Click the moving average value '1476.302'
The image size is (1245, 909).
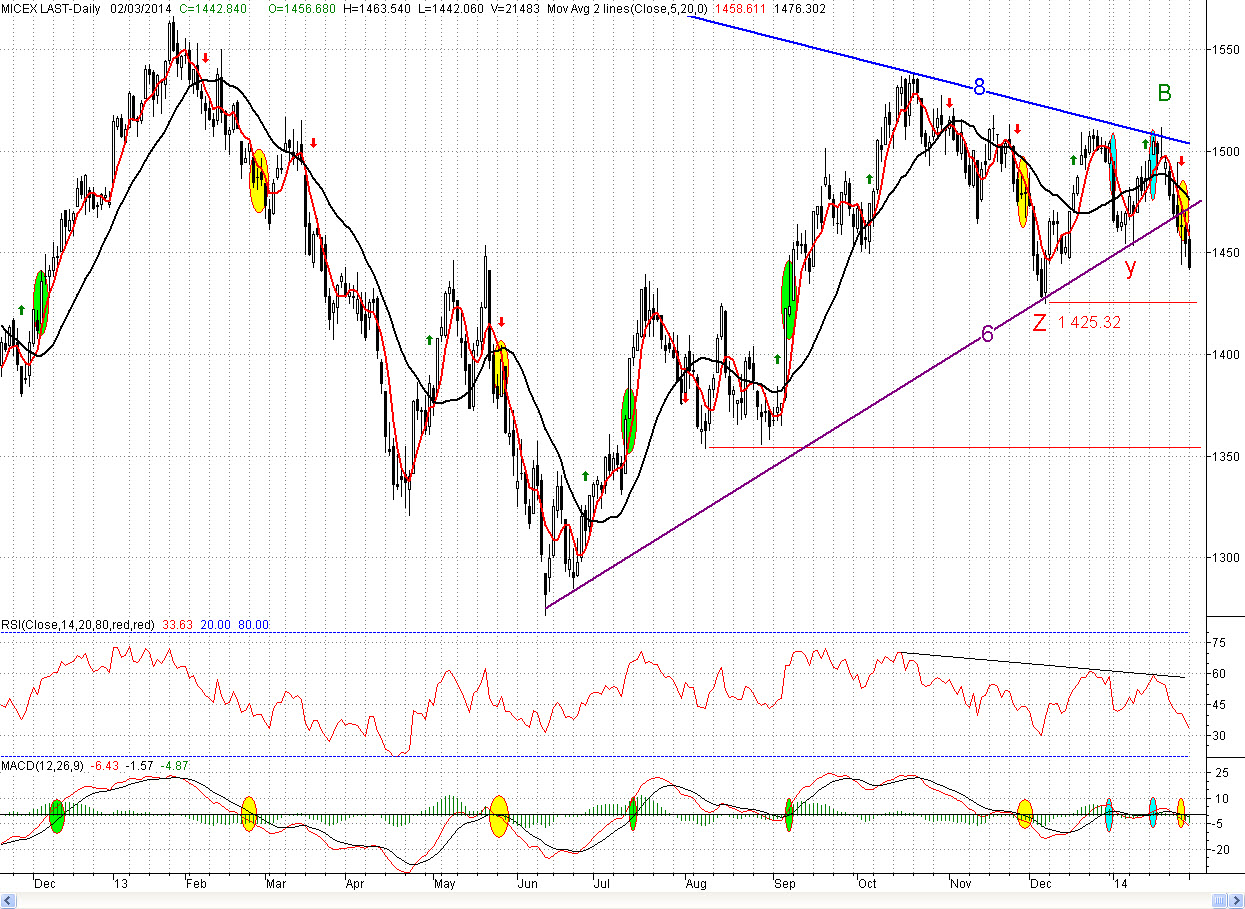point(801,7)
